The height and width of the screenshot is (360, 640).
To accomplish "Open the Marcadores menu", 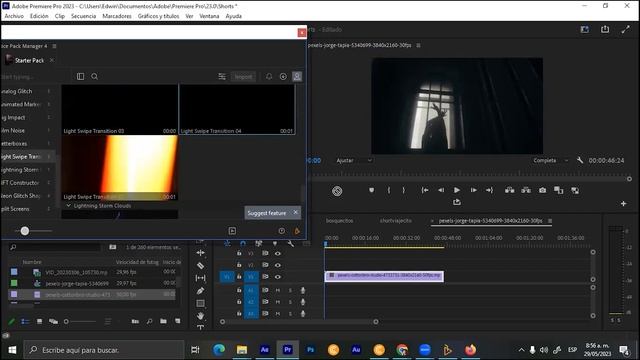I will click(117, 16).
